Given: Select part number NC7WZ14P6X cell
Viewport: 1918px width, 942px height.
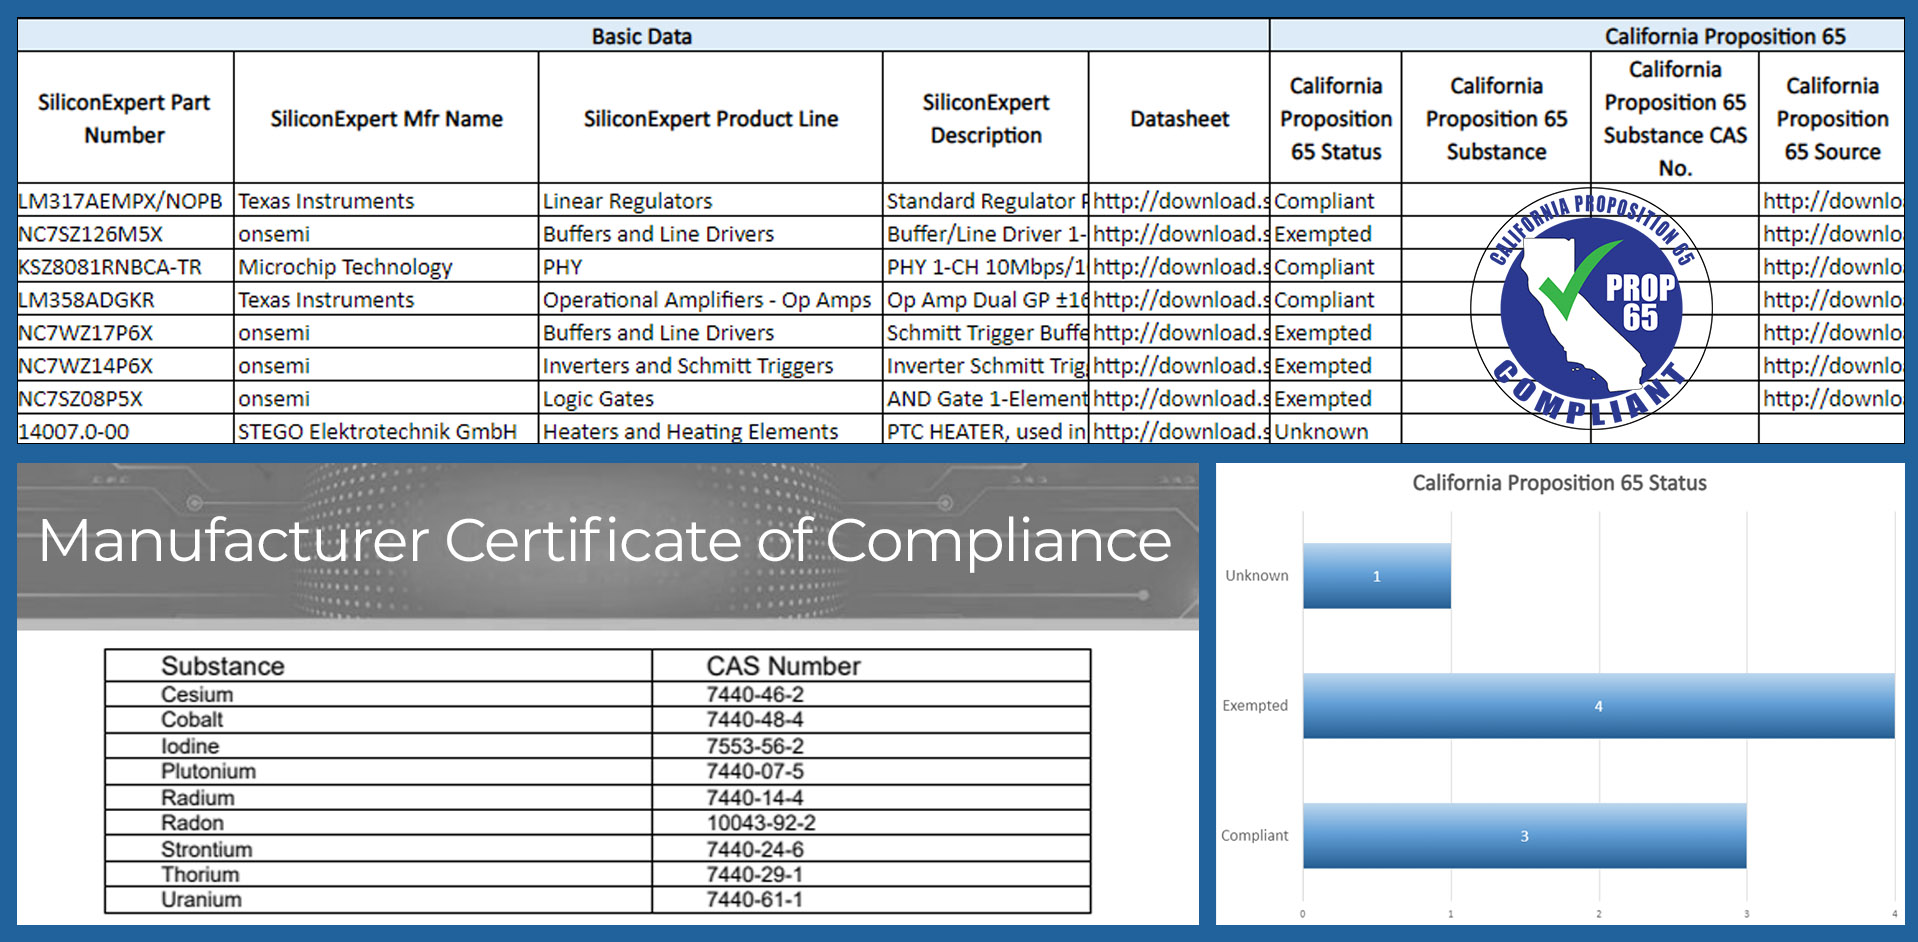Looking at the screenshot, I should [125, 365].
